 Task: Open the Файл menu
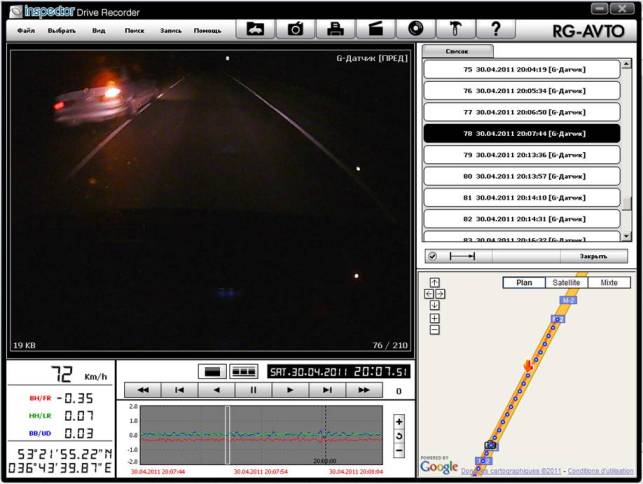[x=26, y=31]
